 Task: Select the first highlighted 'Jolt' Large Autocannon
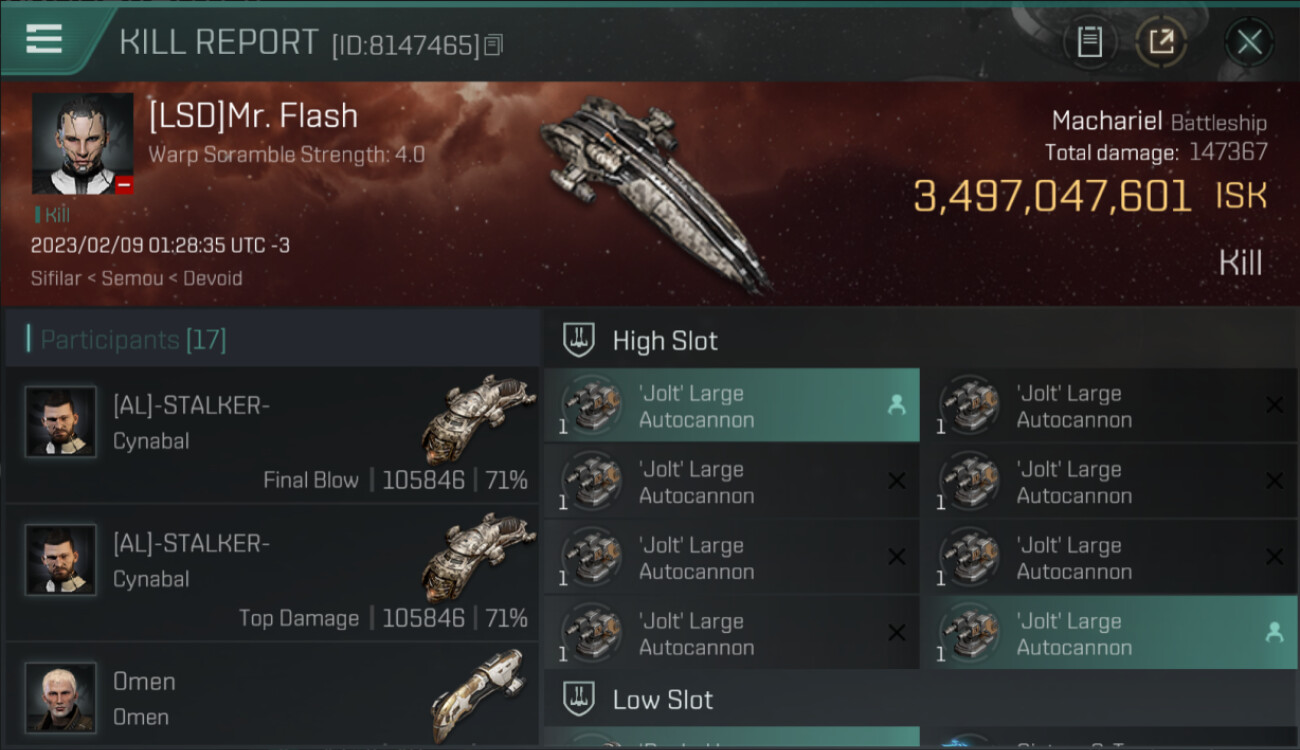[x=731, y=406]
